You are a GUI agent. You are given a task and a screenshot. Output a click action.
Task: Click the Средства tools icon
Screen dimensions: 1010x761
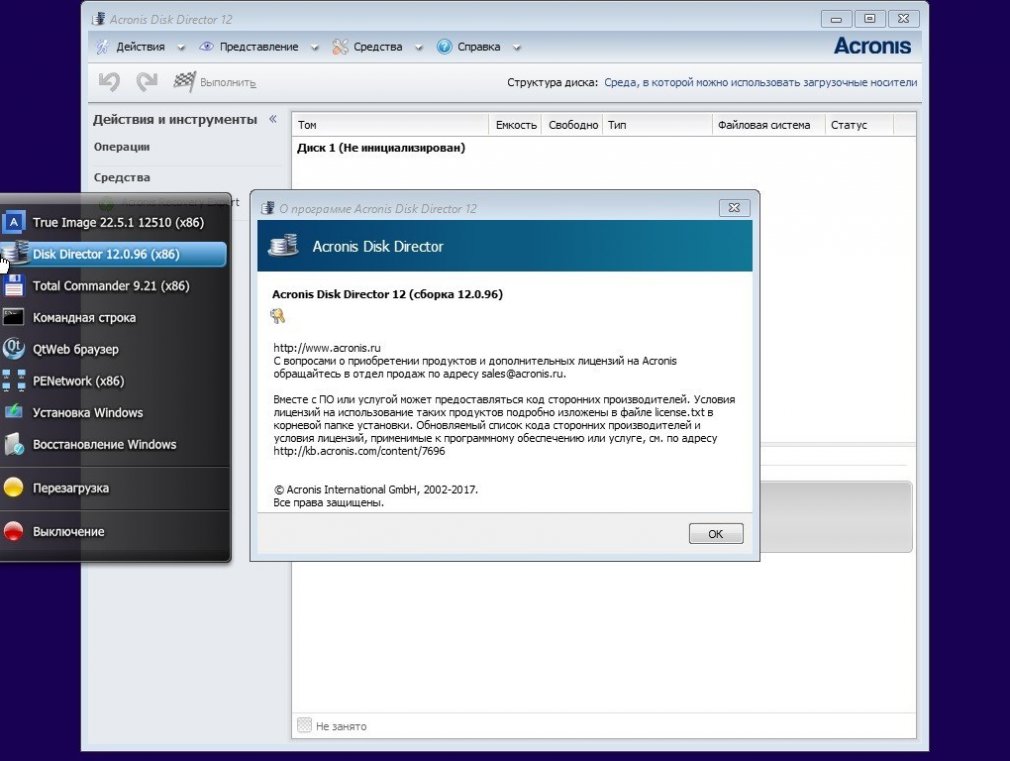click(340, 47)
